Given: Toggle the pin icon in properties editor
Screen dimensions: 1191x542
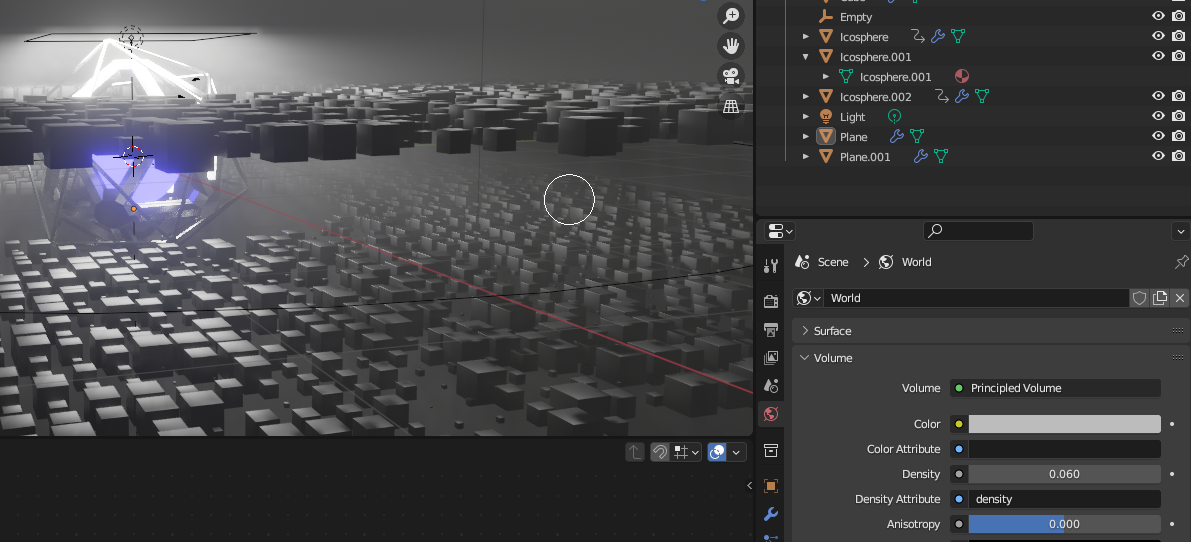Looking at the screenshot, I should tap(1181, 262).
